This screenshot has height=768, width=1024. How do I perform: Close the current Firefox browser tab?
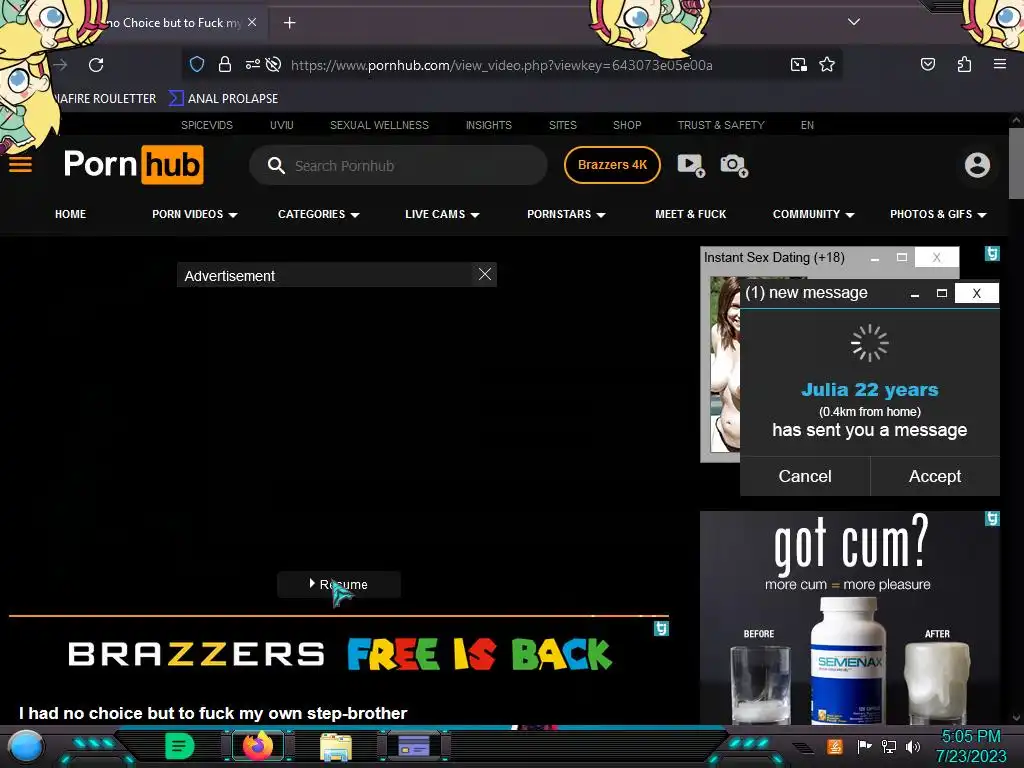[252, 22]
